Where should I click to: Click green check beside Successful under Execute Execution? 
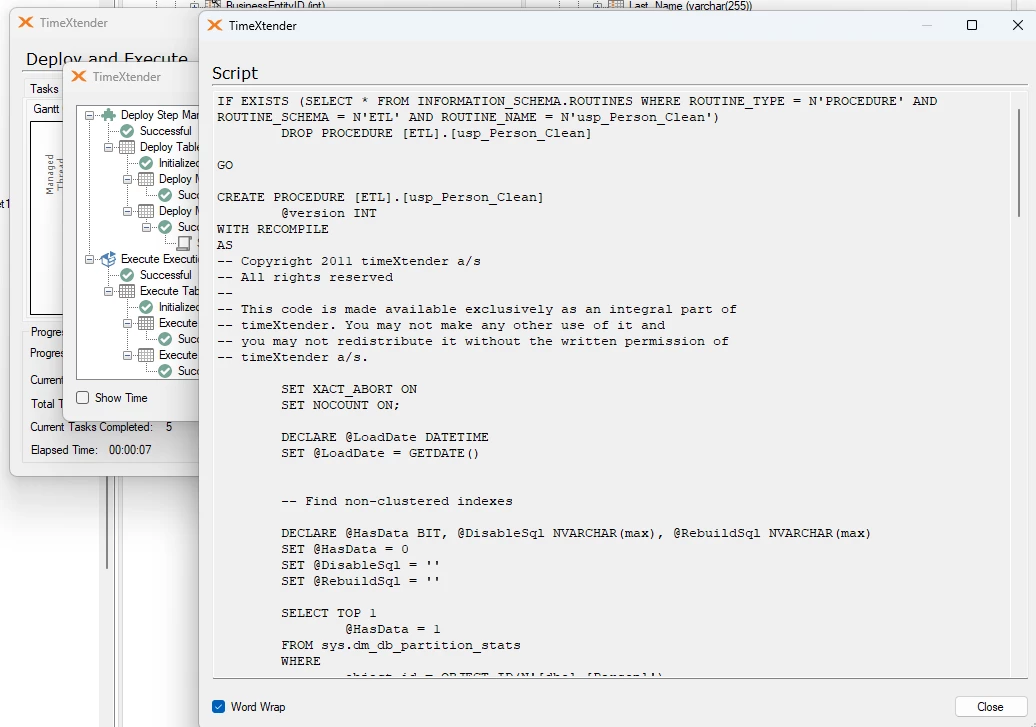click(128, 275)
